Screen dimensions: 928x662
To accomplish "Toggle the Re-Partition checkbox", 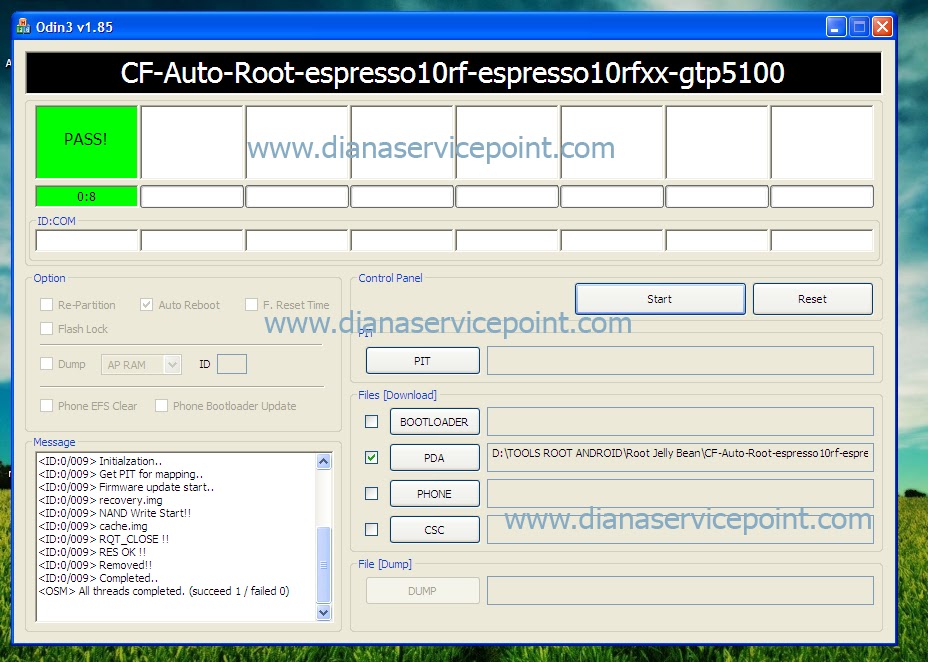I will point(46,305).
